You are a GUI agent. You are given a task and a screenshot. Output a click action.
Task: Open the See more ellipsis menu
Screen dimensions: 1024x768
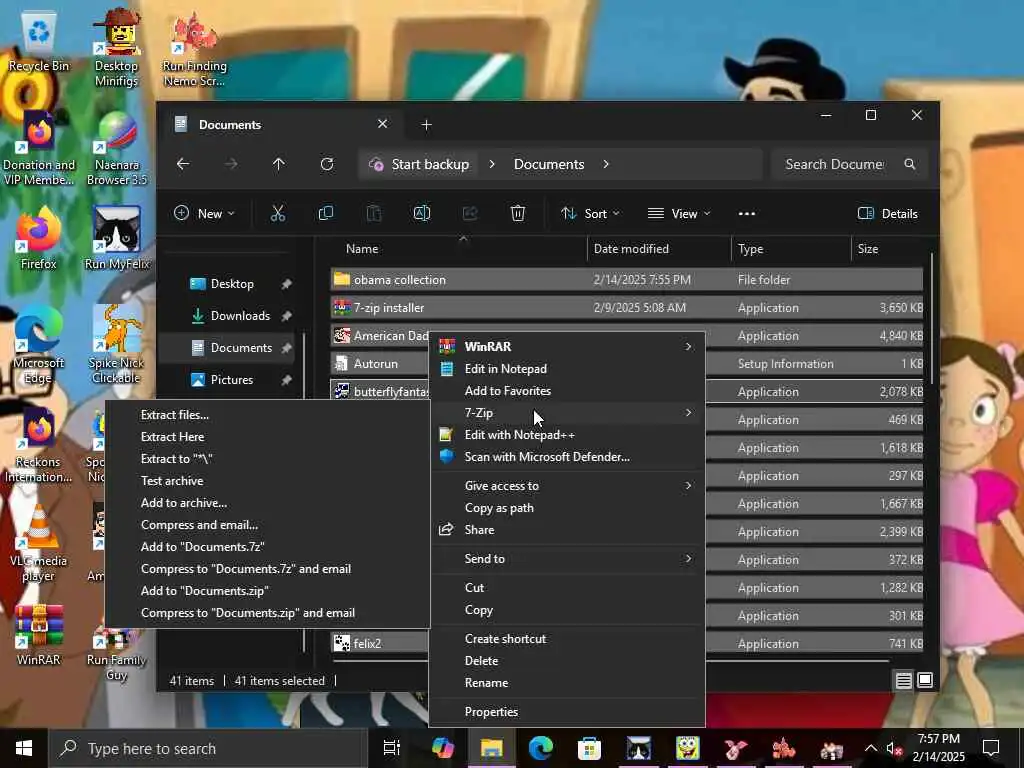(746, 214)
